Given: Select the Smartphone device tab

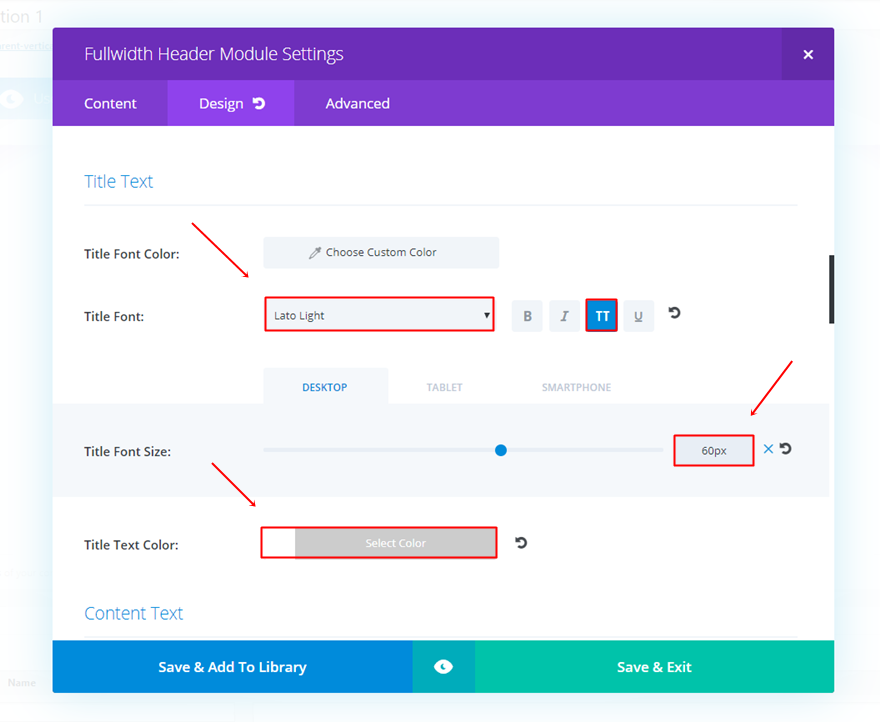Looking at the screenshot, I should pyautogui.click(x=576, y=387).
